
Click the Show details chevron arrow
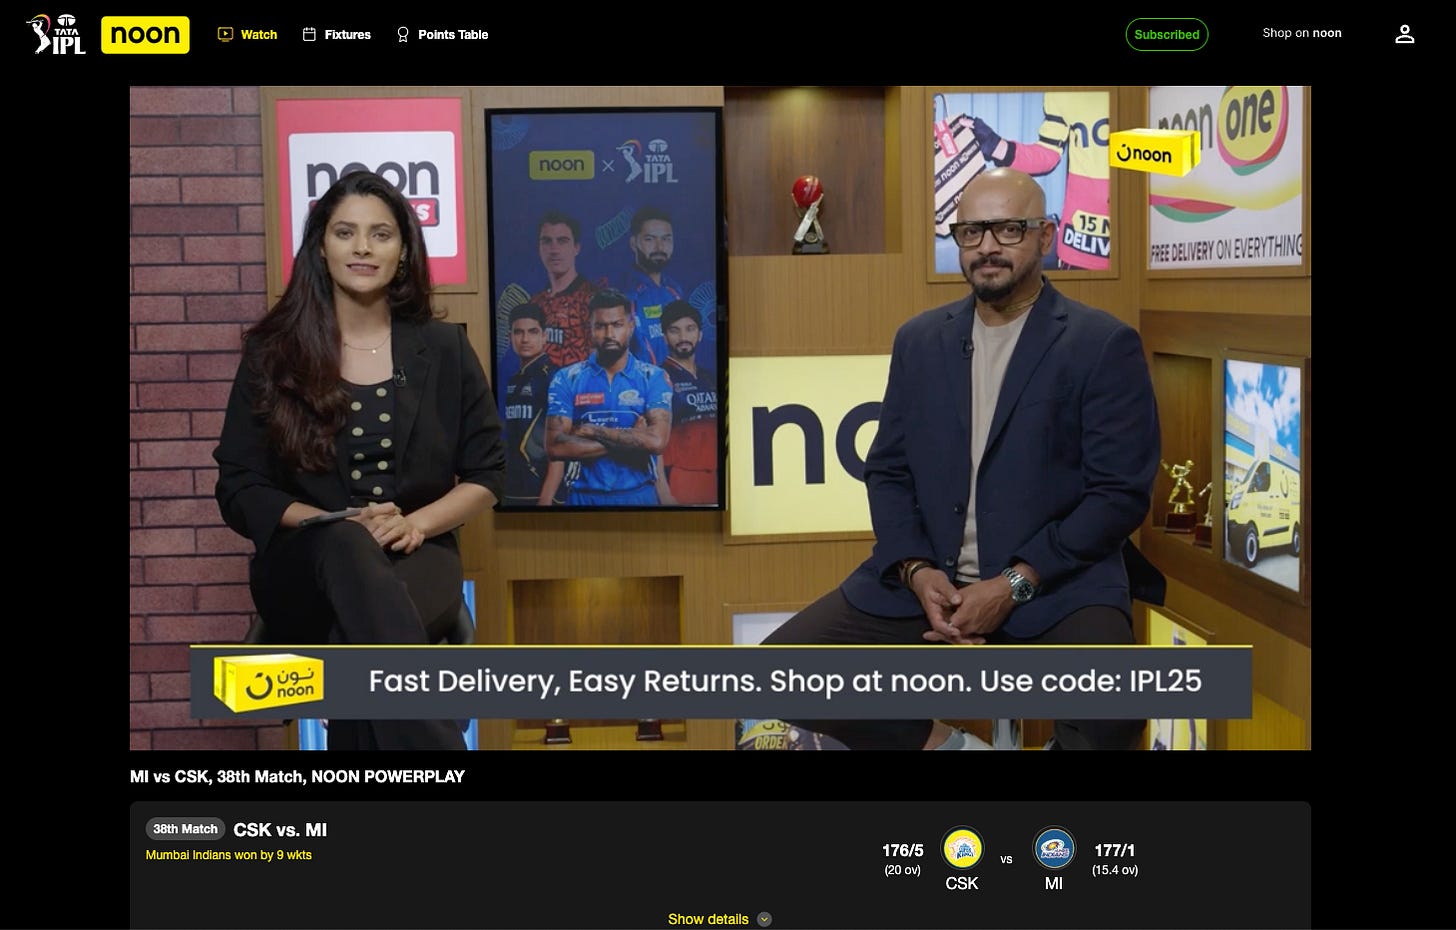click(764, 919)
